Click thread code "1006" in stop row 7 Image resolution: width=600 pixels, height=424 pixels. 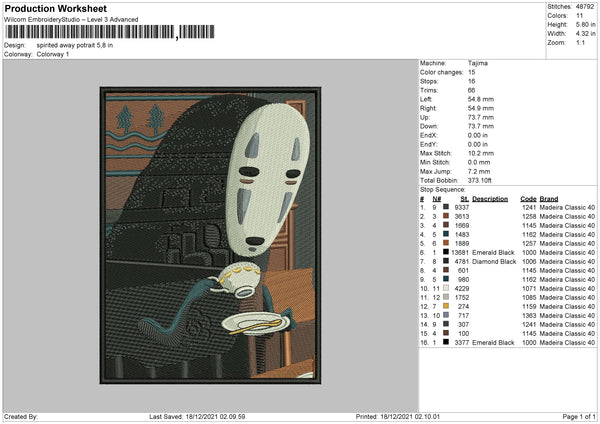pos(529,261)
